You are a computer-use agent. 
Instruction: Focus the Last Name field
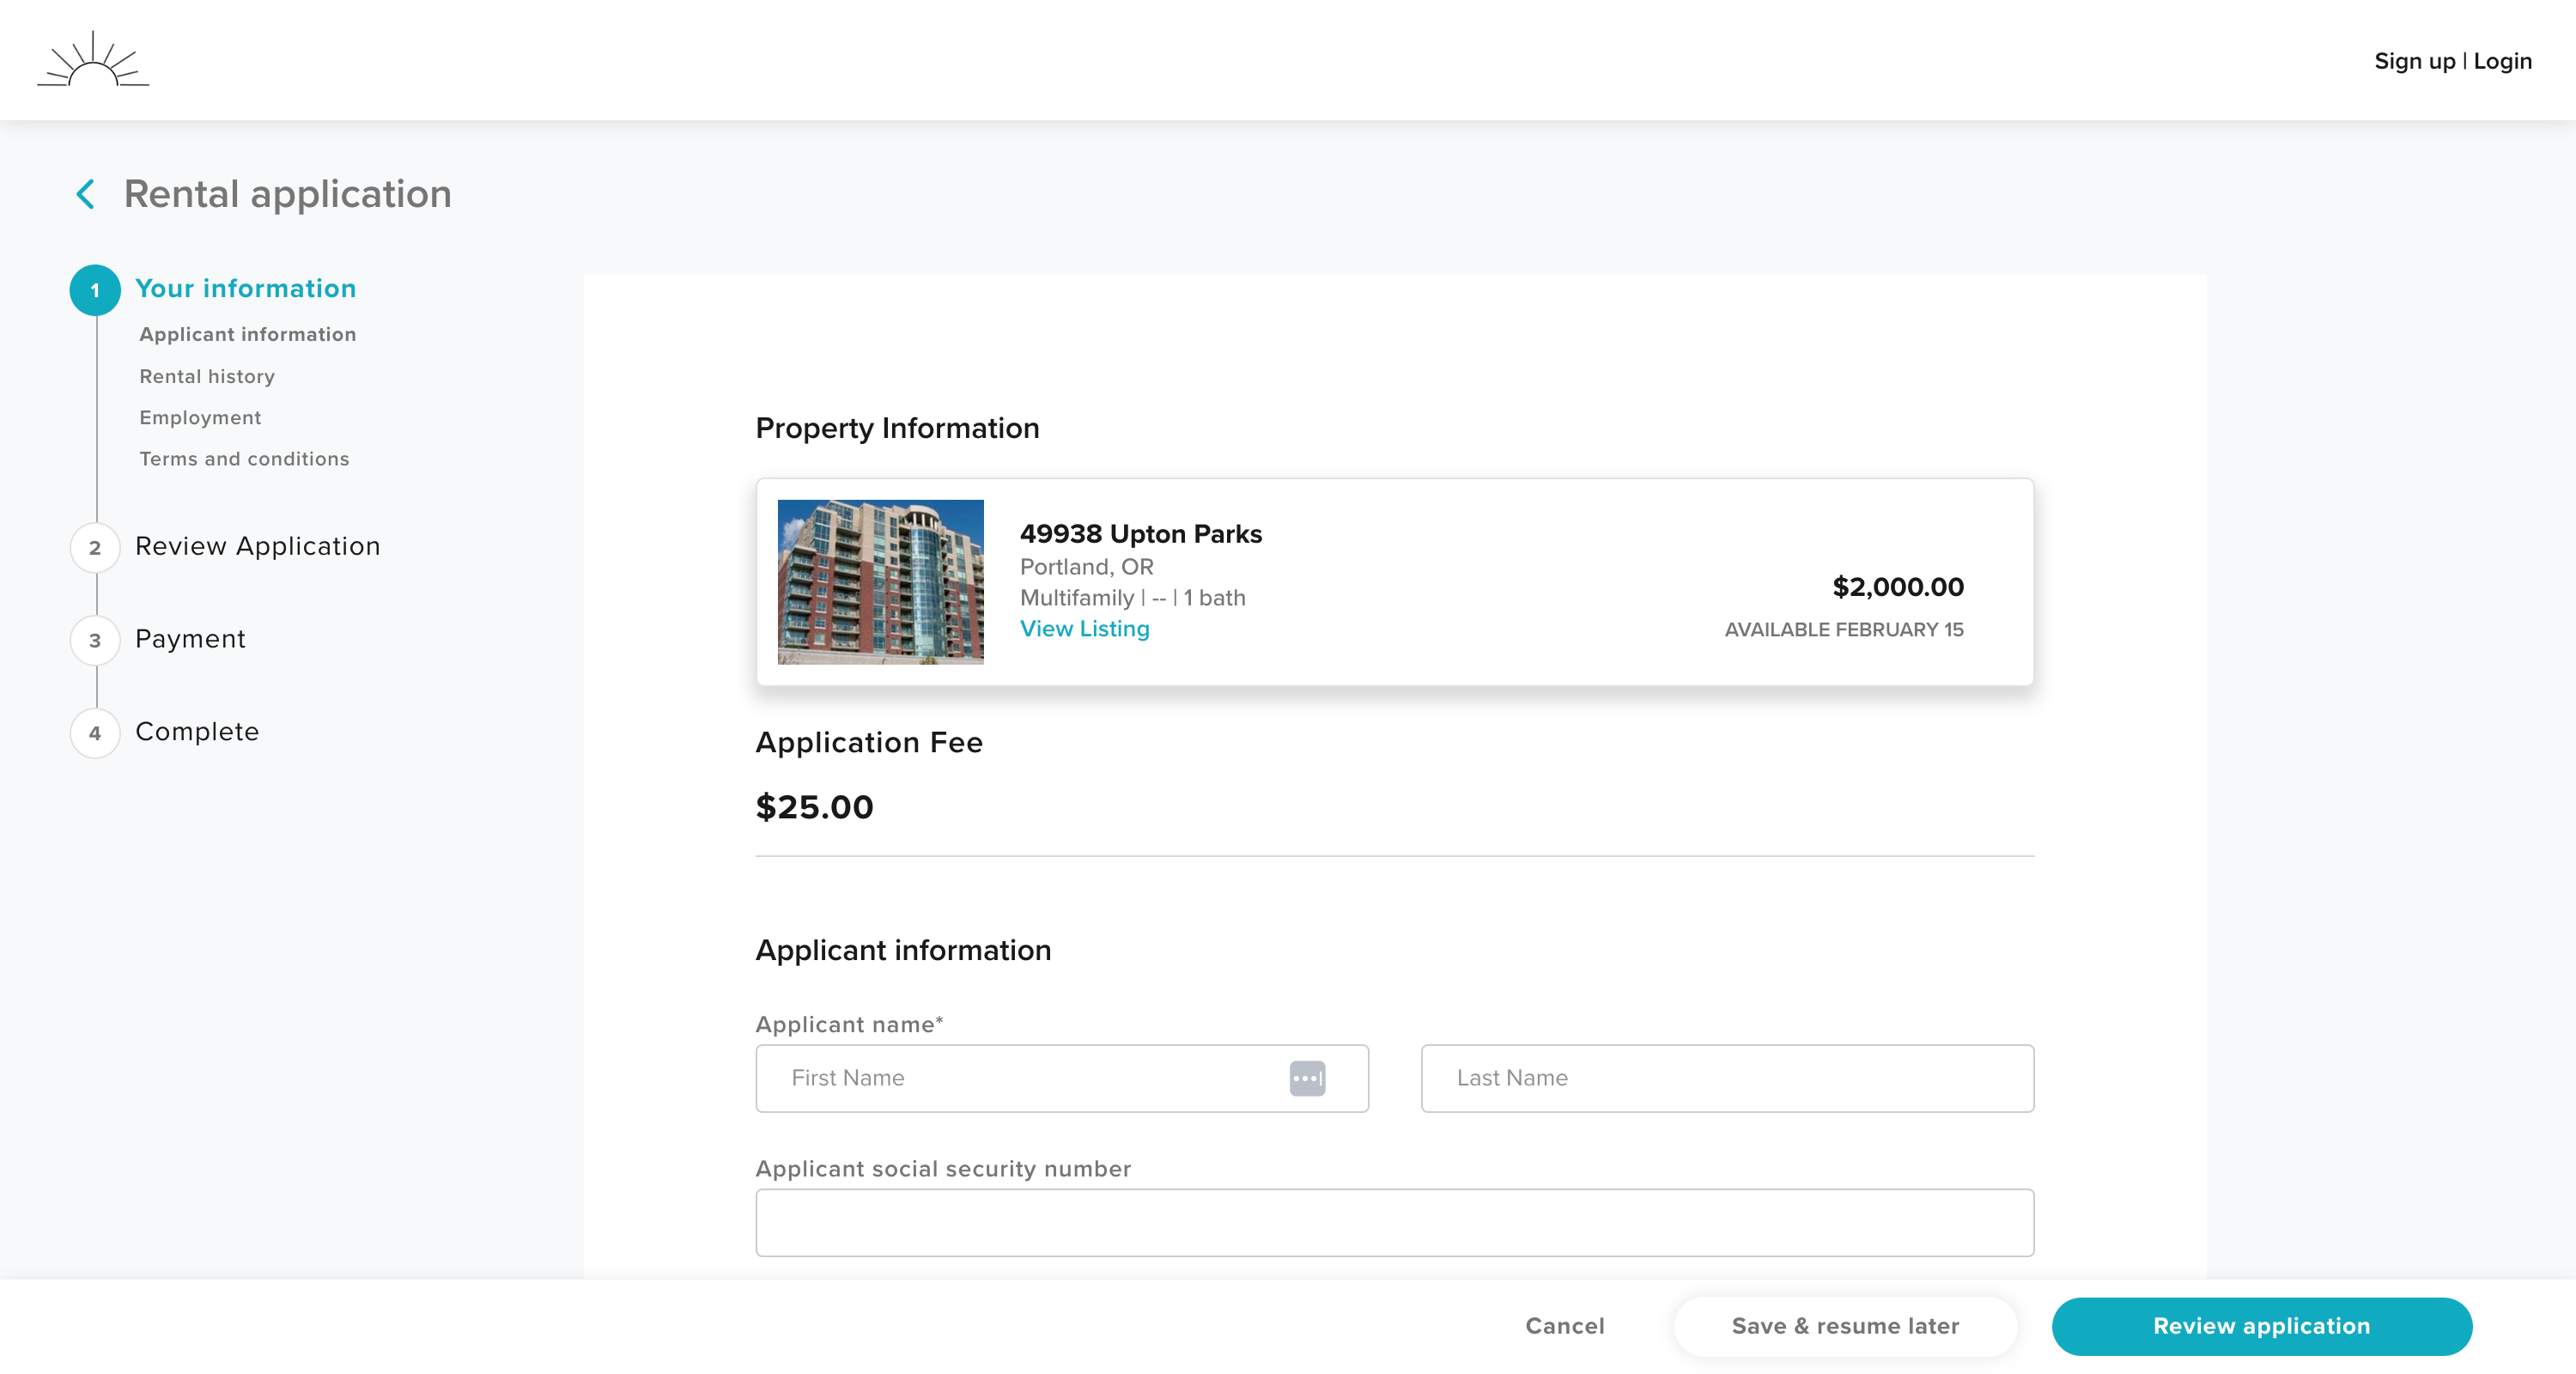1727,1078
